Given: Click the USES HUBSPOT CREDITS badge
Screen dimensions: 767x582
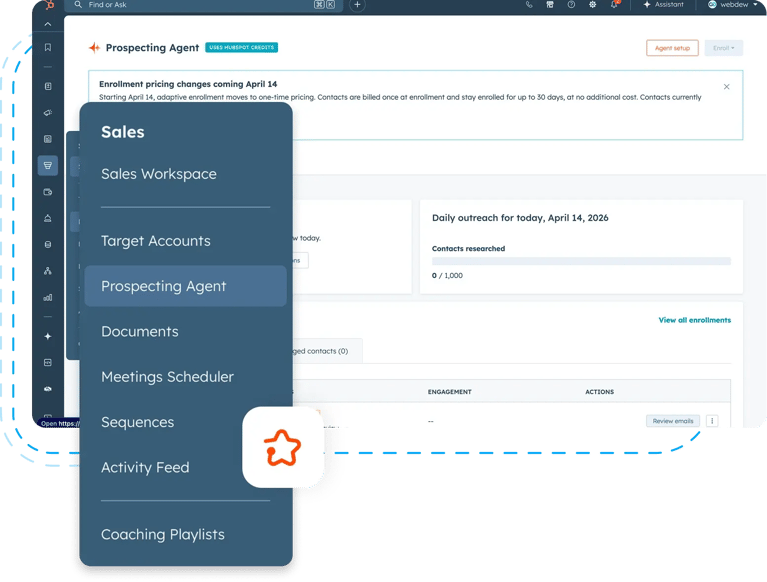Looking at the screenshot, I should pos(242,47).
